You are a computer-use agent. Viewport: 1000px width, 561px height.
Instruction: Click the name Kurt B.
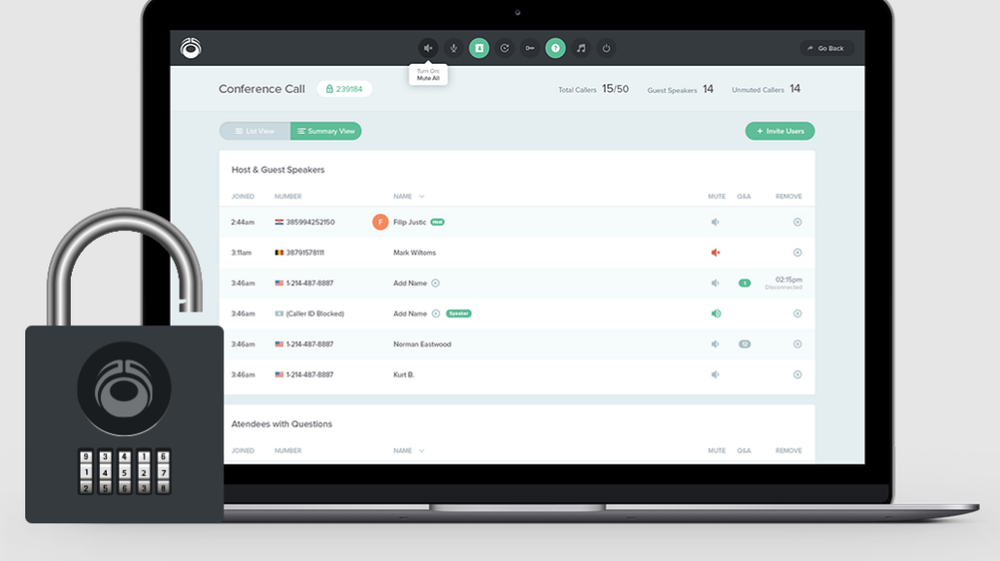pos(404,375)
